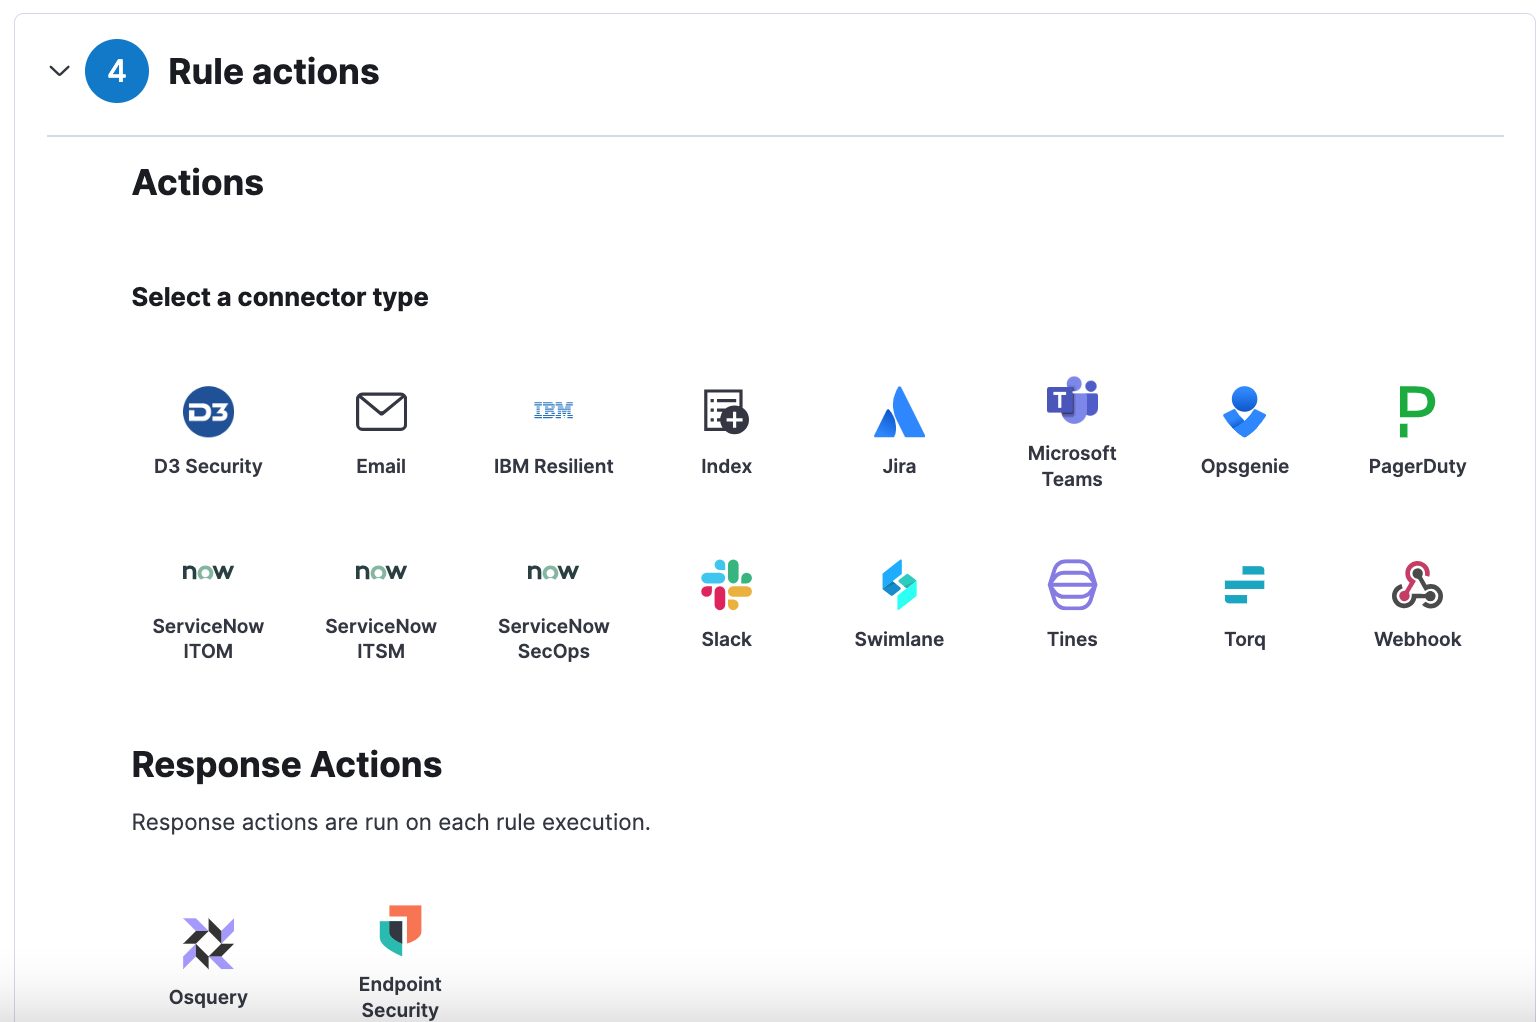Click the response actions description sentence
The image size is (1536, 1022).
(x=391, y=822)
